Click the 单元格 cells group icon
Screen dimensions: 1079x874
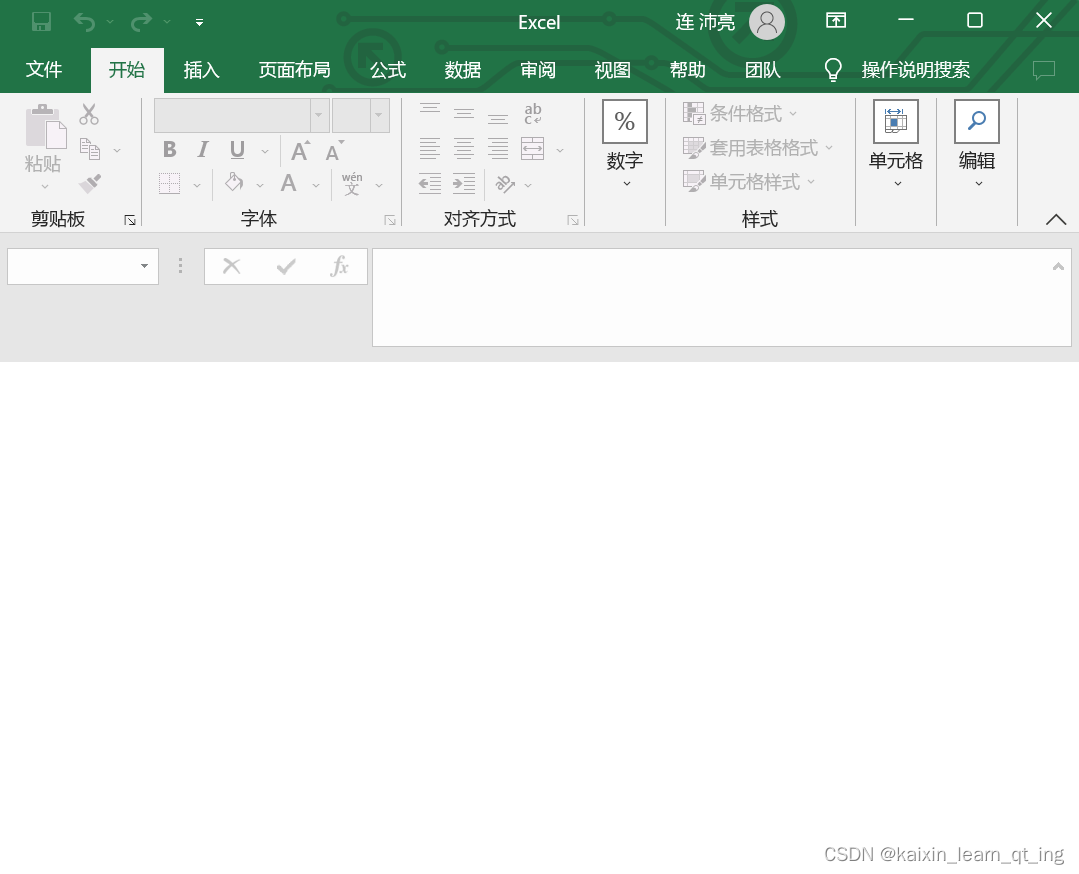(895, 121)
